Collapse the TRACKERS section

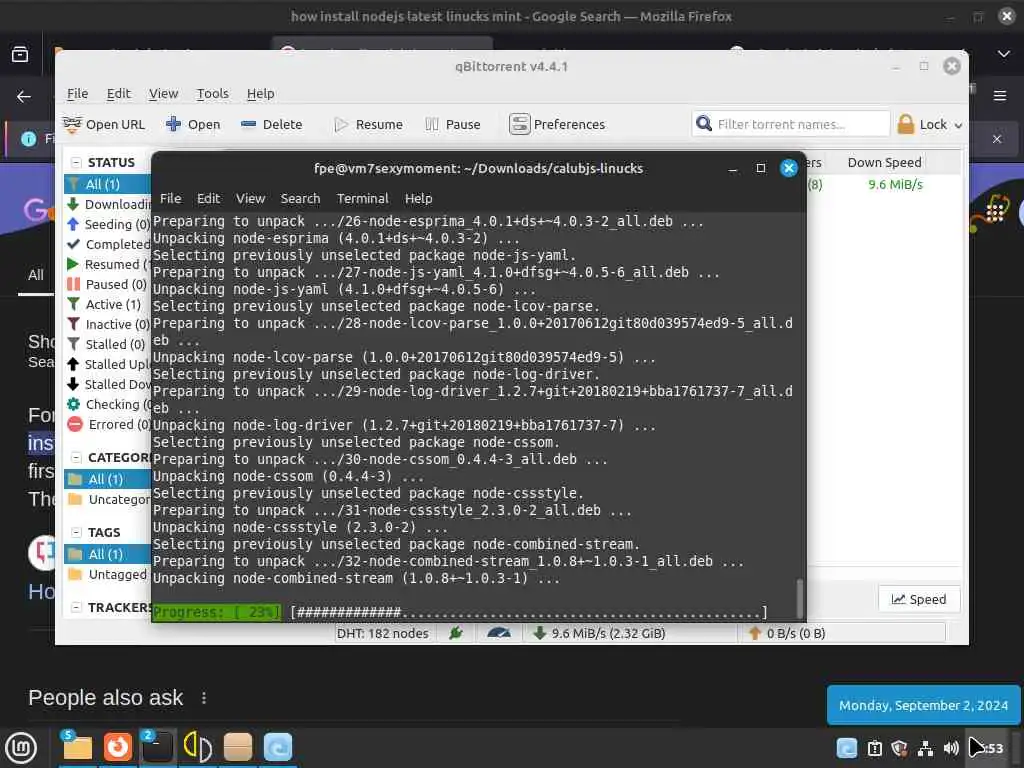[76, 607]
